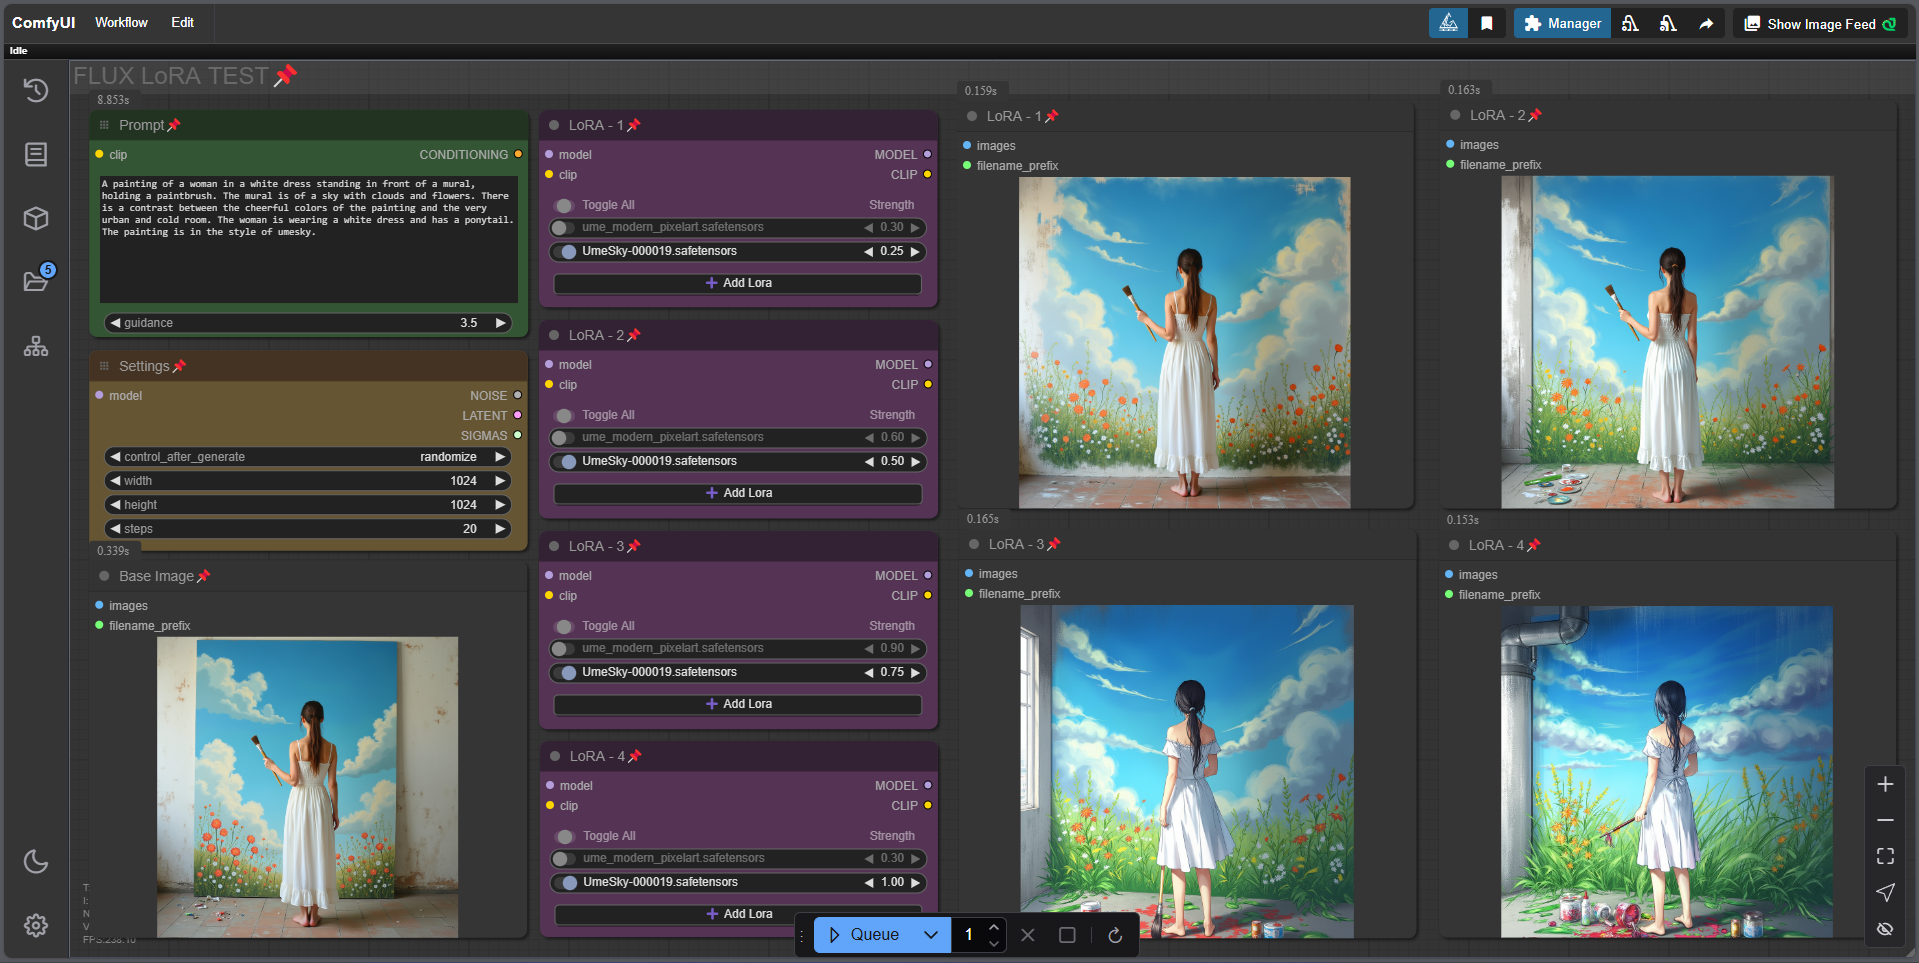Click the fit view canvas icon
Viewport: 1919px width, 963px height.
(1885, 856)
